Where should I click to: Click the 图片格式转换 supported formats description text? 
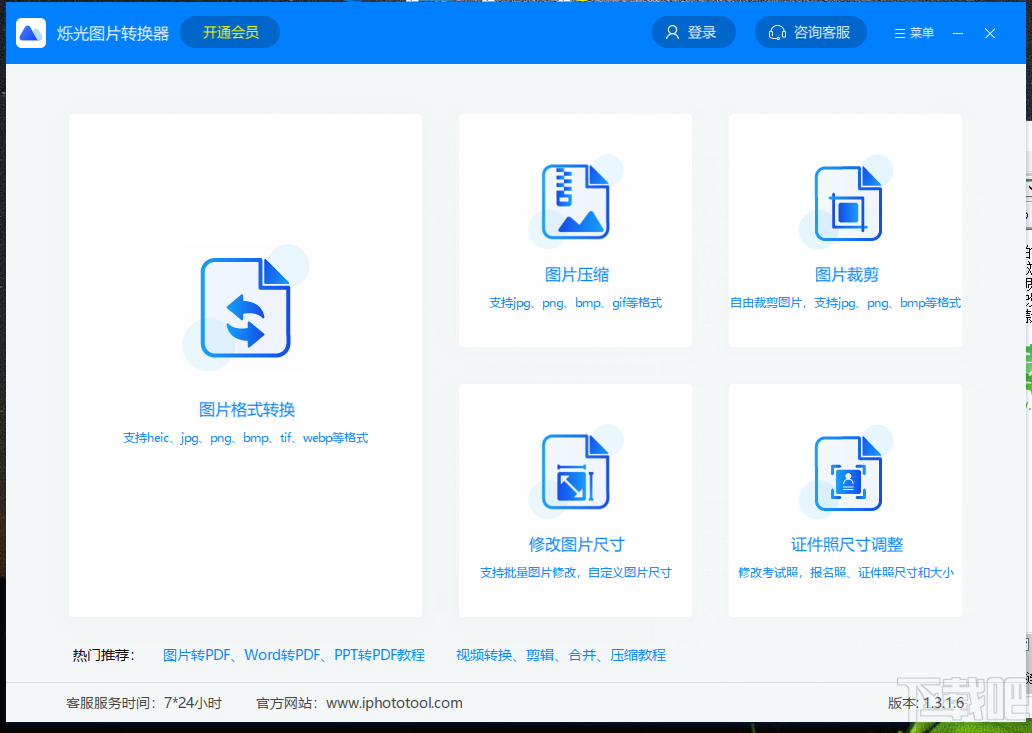pyautogui.click(x=245, y=437)
